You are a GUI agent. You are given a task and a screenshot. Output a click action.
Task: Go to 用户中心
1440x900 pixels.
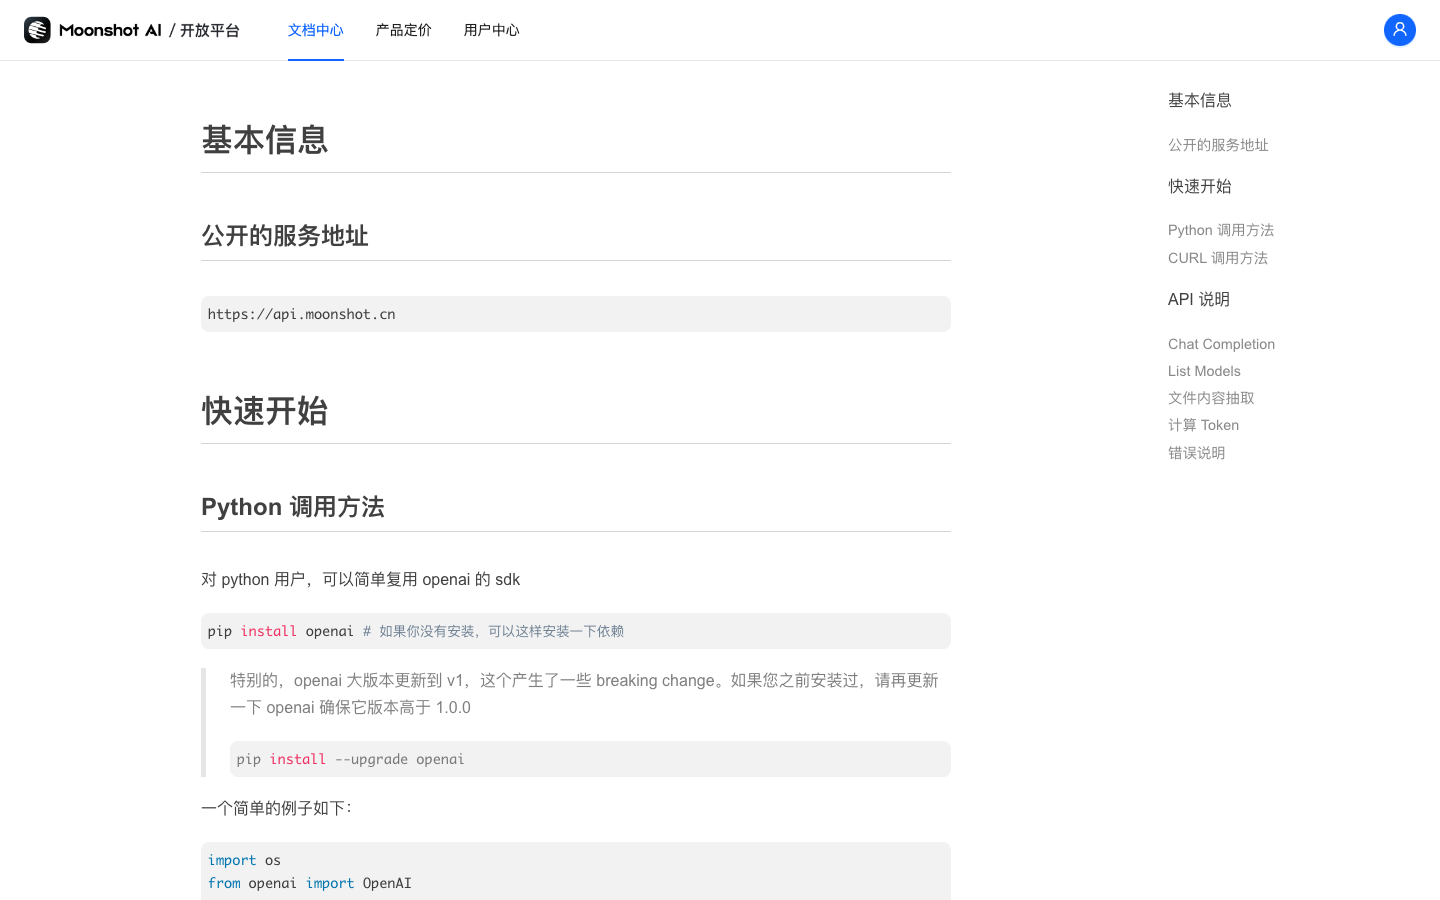click(491, 30)
